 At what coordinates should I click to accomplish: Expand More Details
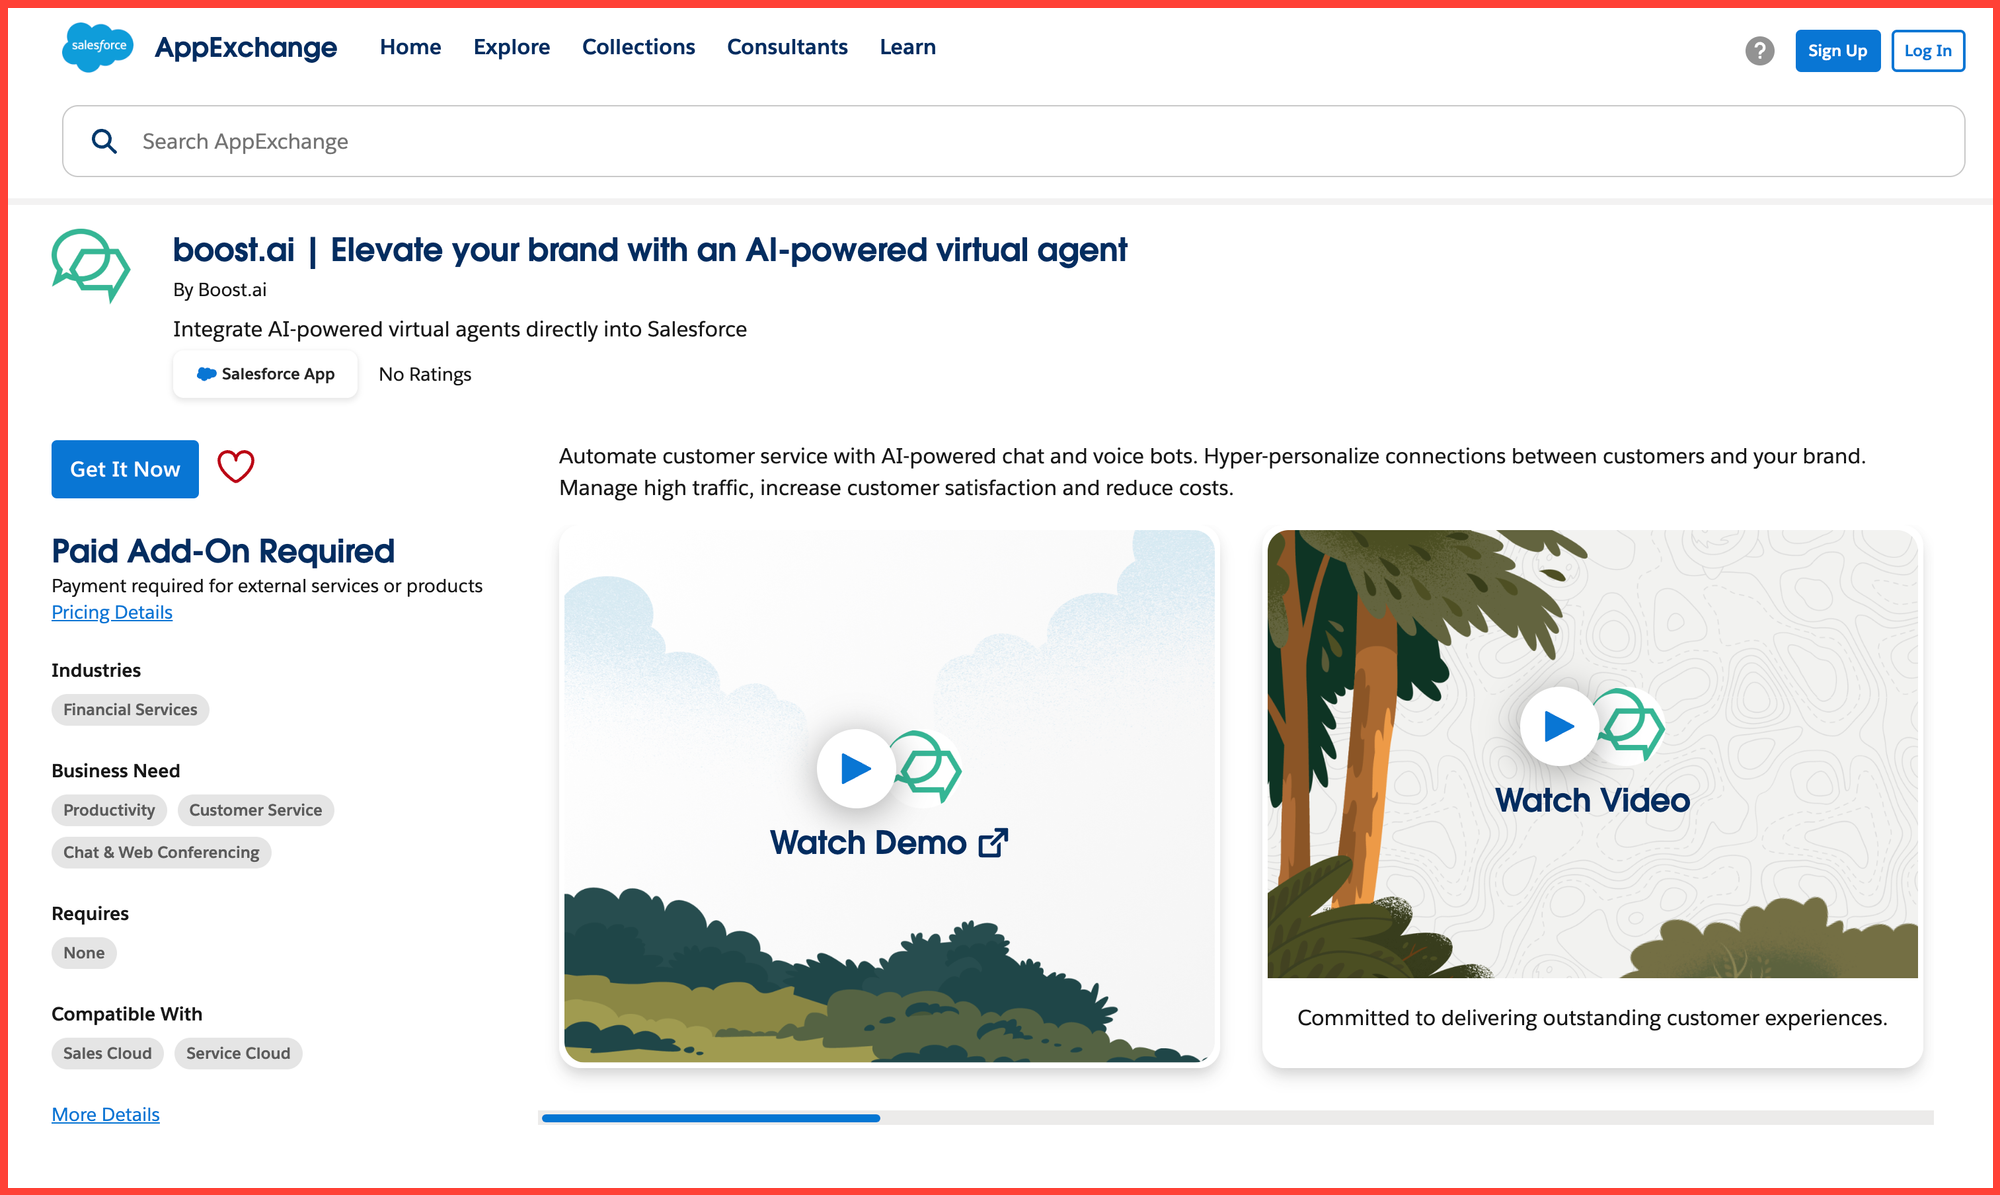[x=105, y=1114]
